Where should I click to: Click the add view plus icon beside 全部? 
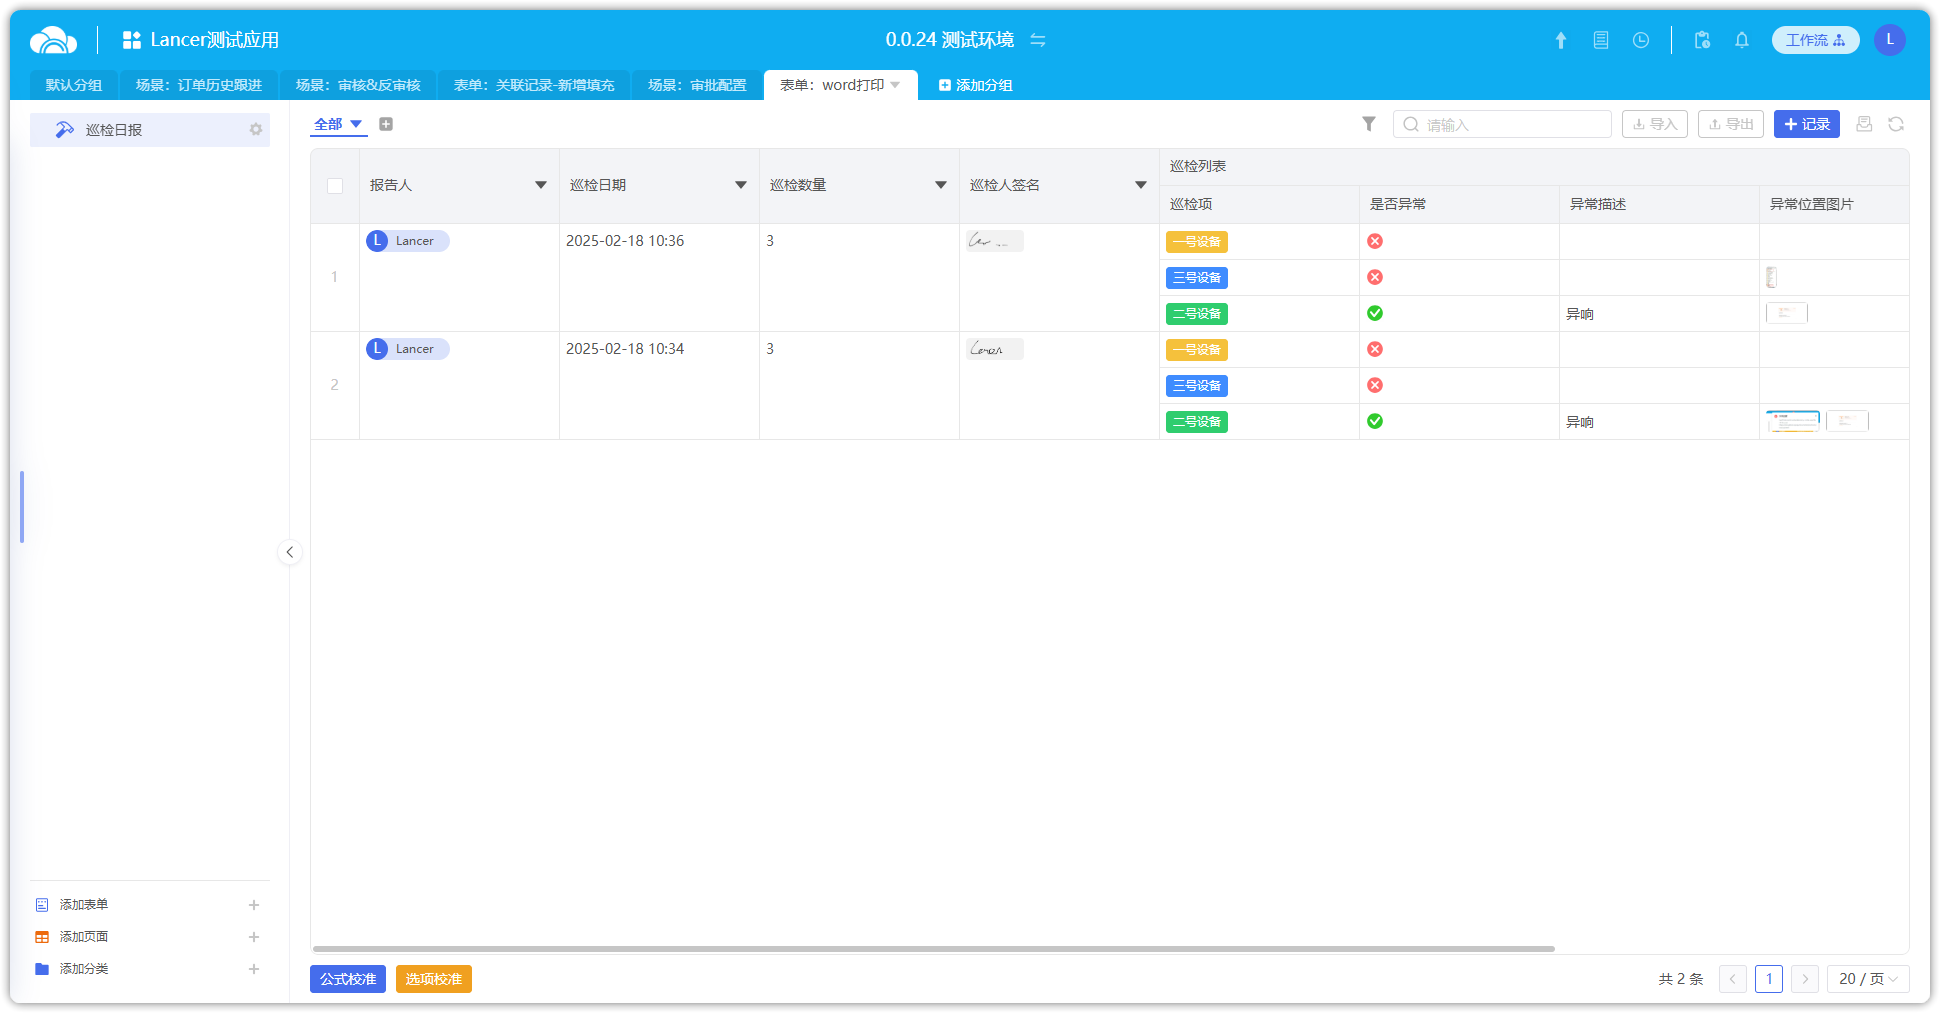(x=386, y=124)
